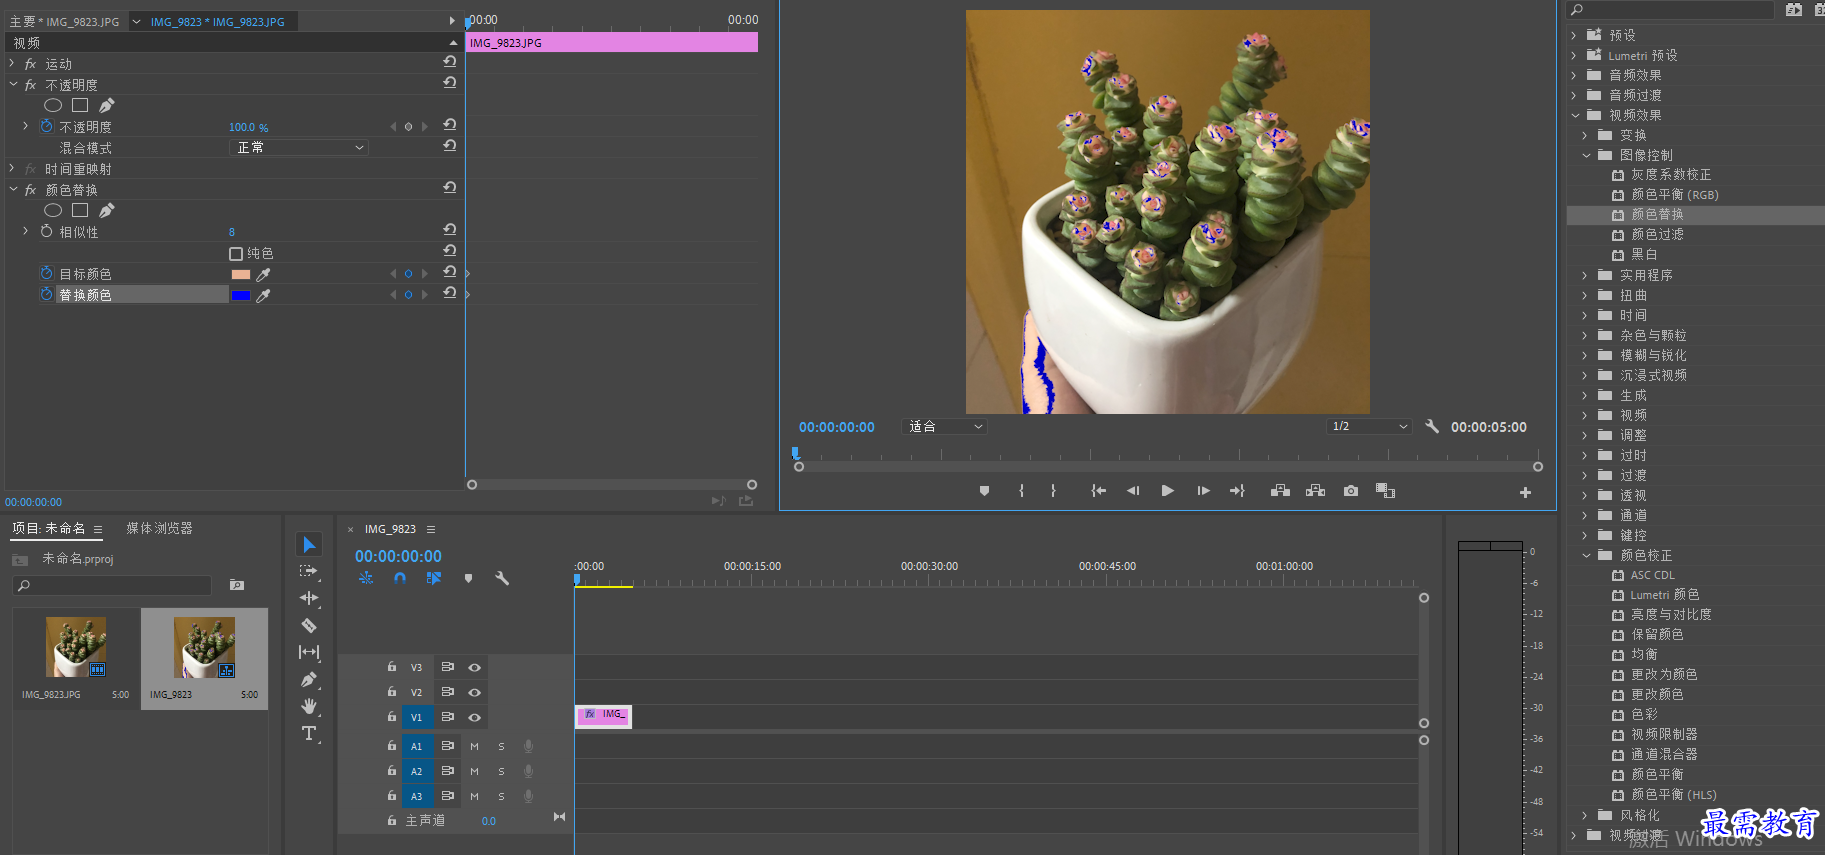
Task: Click the Export Frame camera icon
Action: (1351, 491)
